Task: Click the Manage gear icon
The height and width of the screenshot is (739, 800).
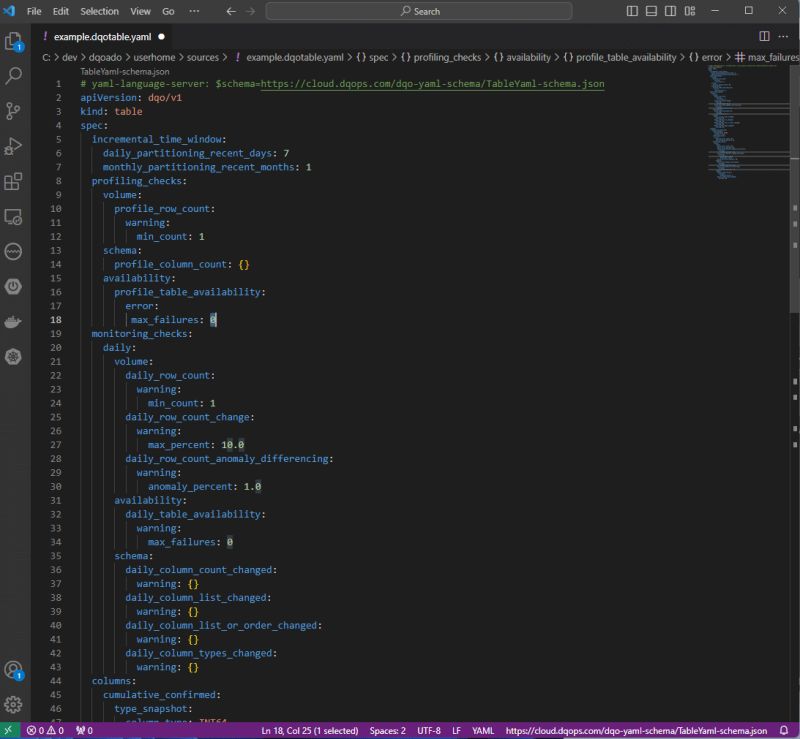Action: 13,705
